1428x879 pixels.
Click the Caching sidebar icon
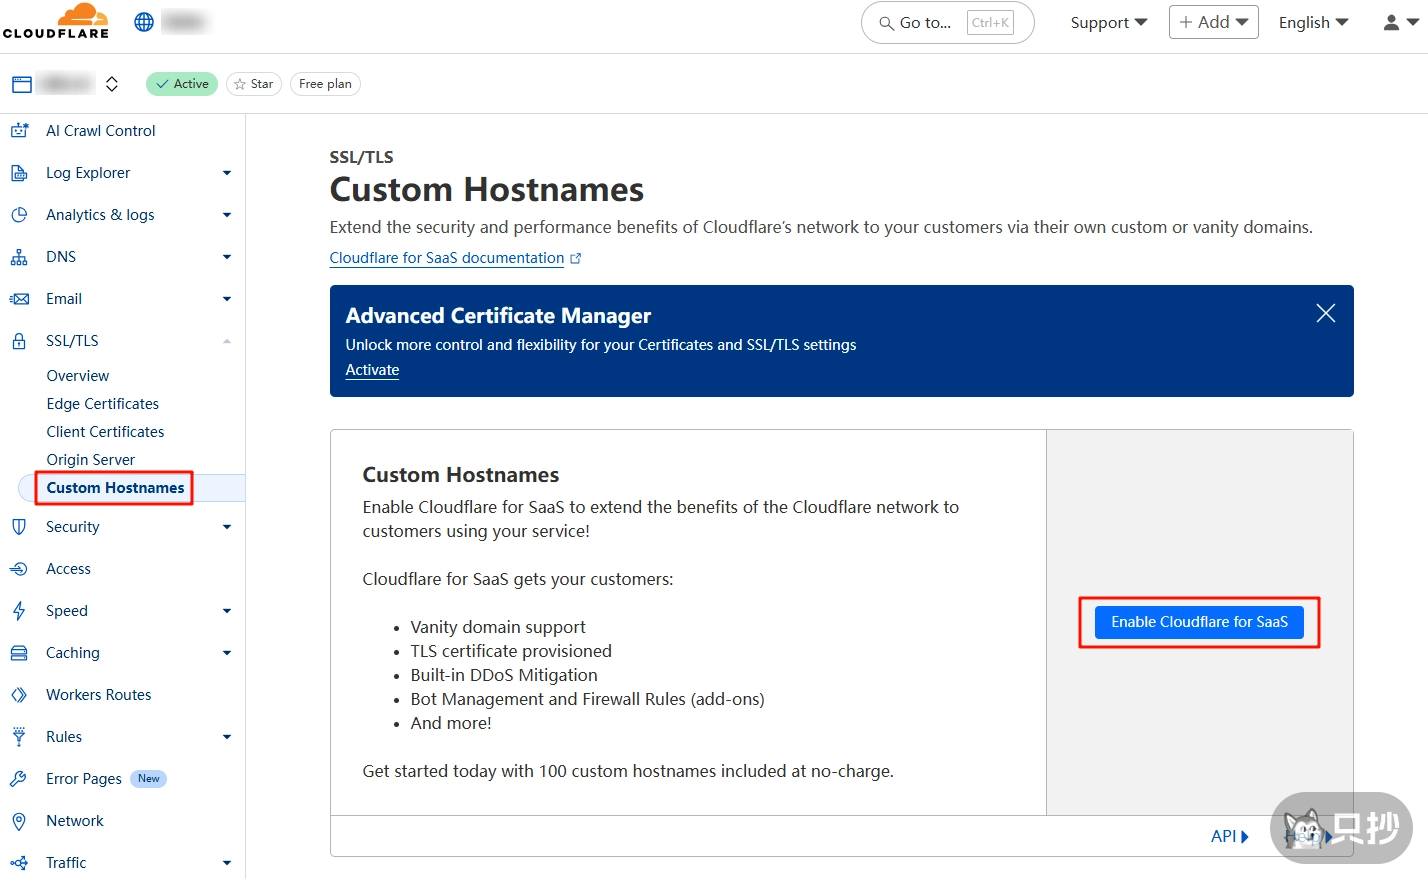tap(21, 652)
